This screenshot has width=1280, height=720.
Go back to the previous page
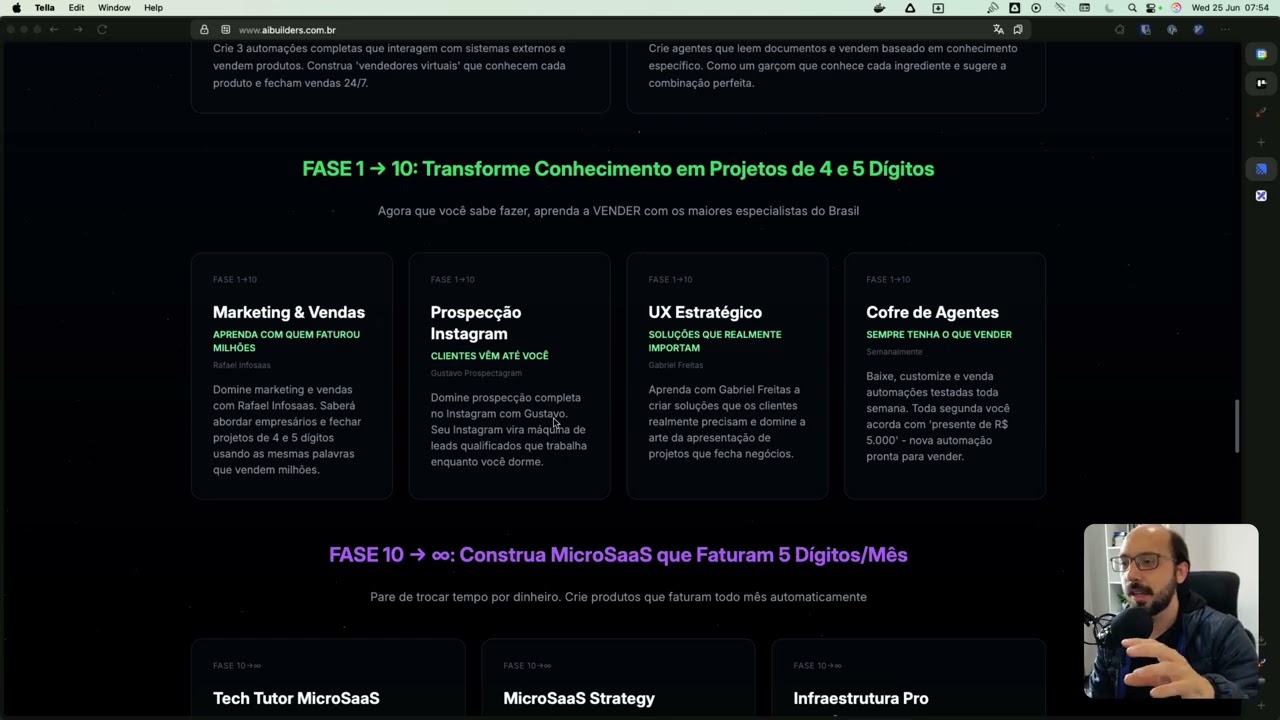54,30
